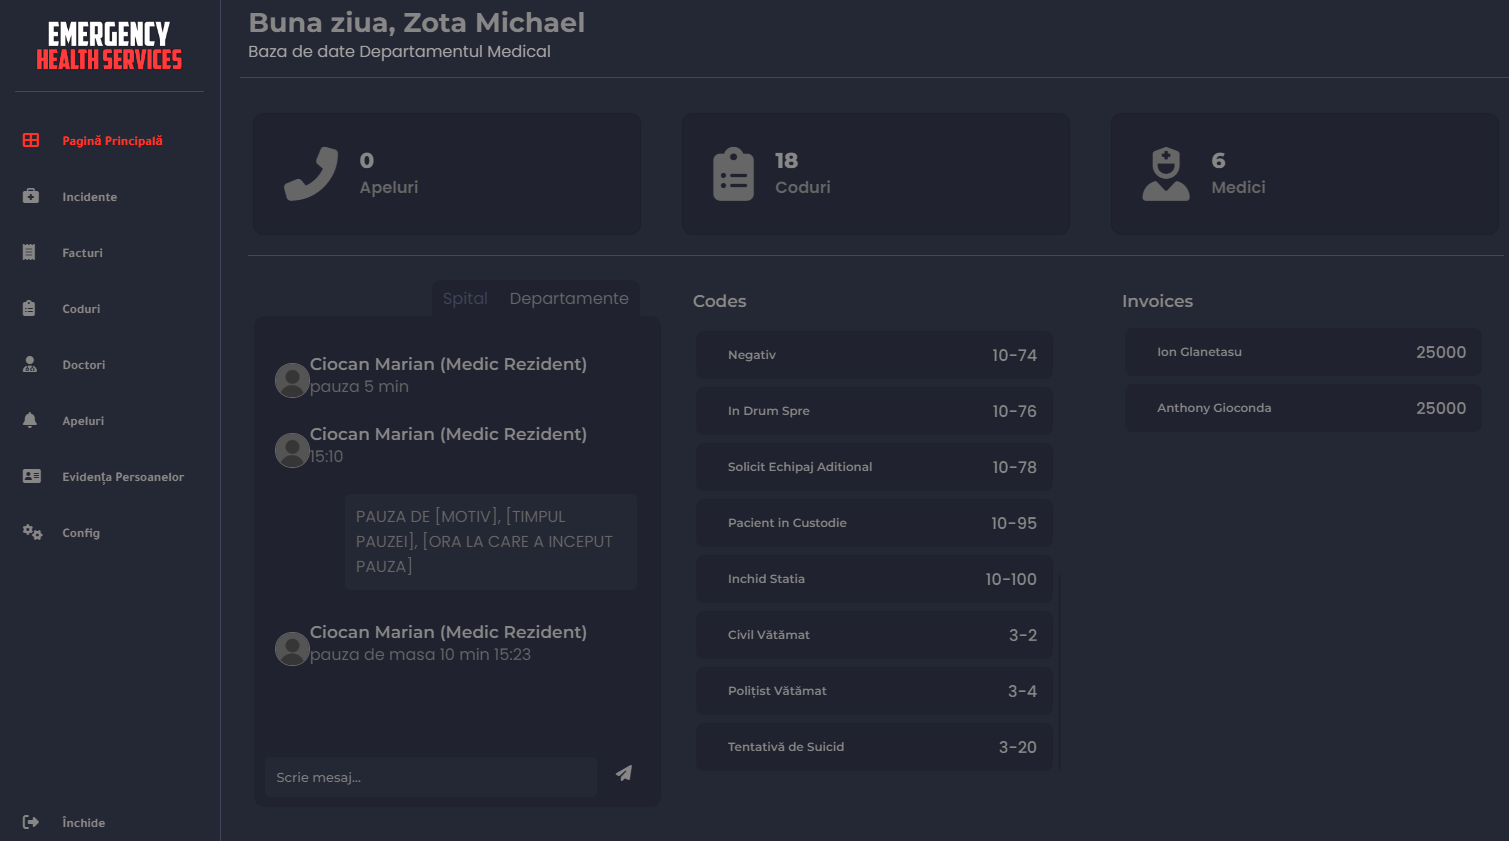Click the Închide logout icon

tap(31, 822)
